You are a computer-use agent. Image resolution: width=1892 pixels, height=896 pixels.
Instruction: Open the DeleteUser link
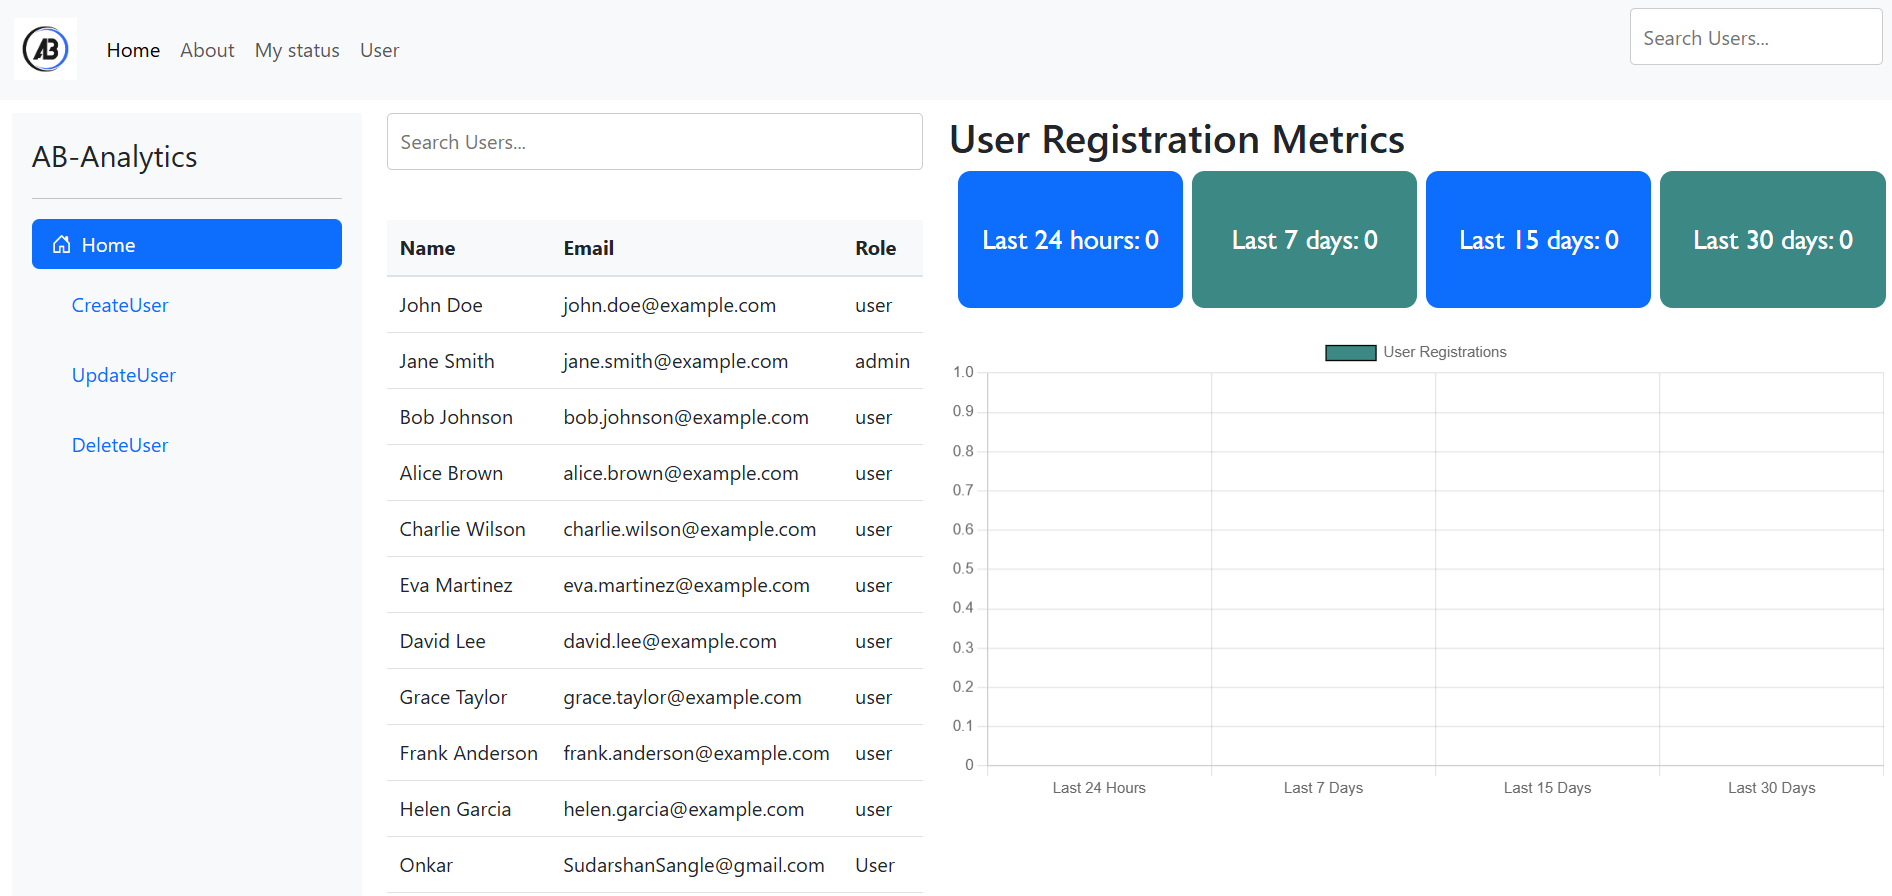point(120,445)
